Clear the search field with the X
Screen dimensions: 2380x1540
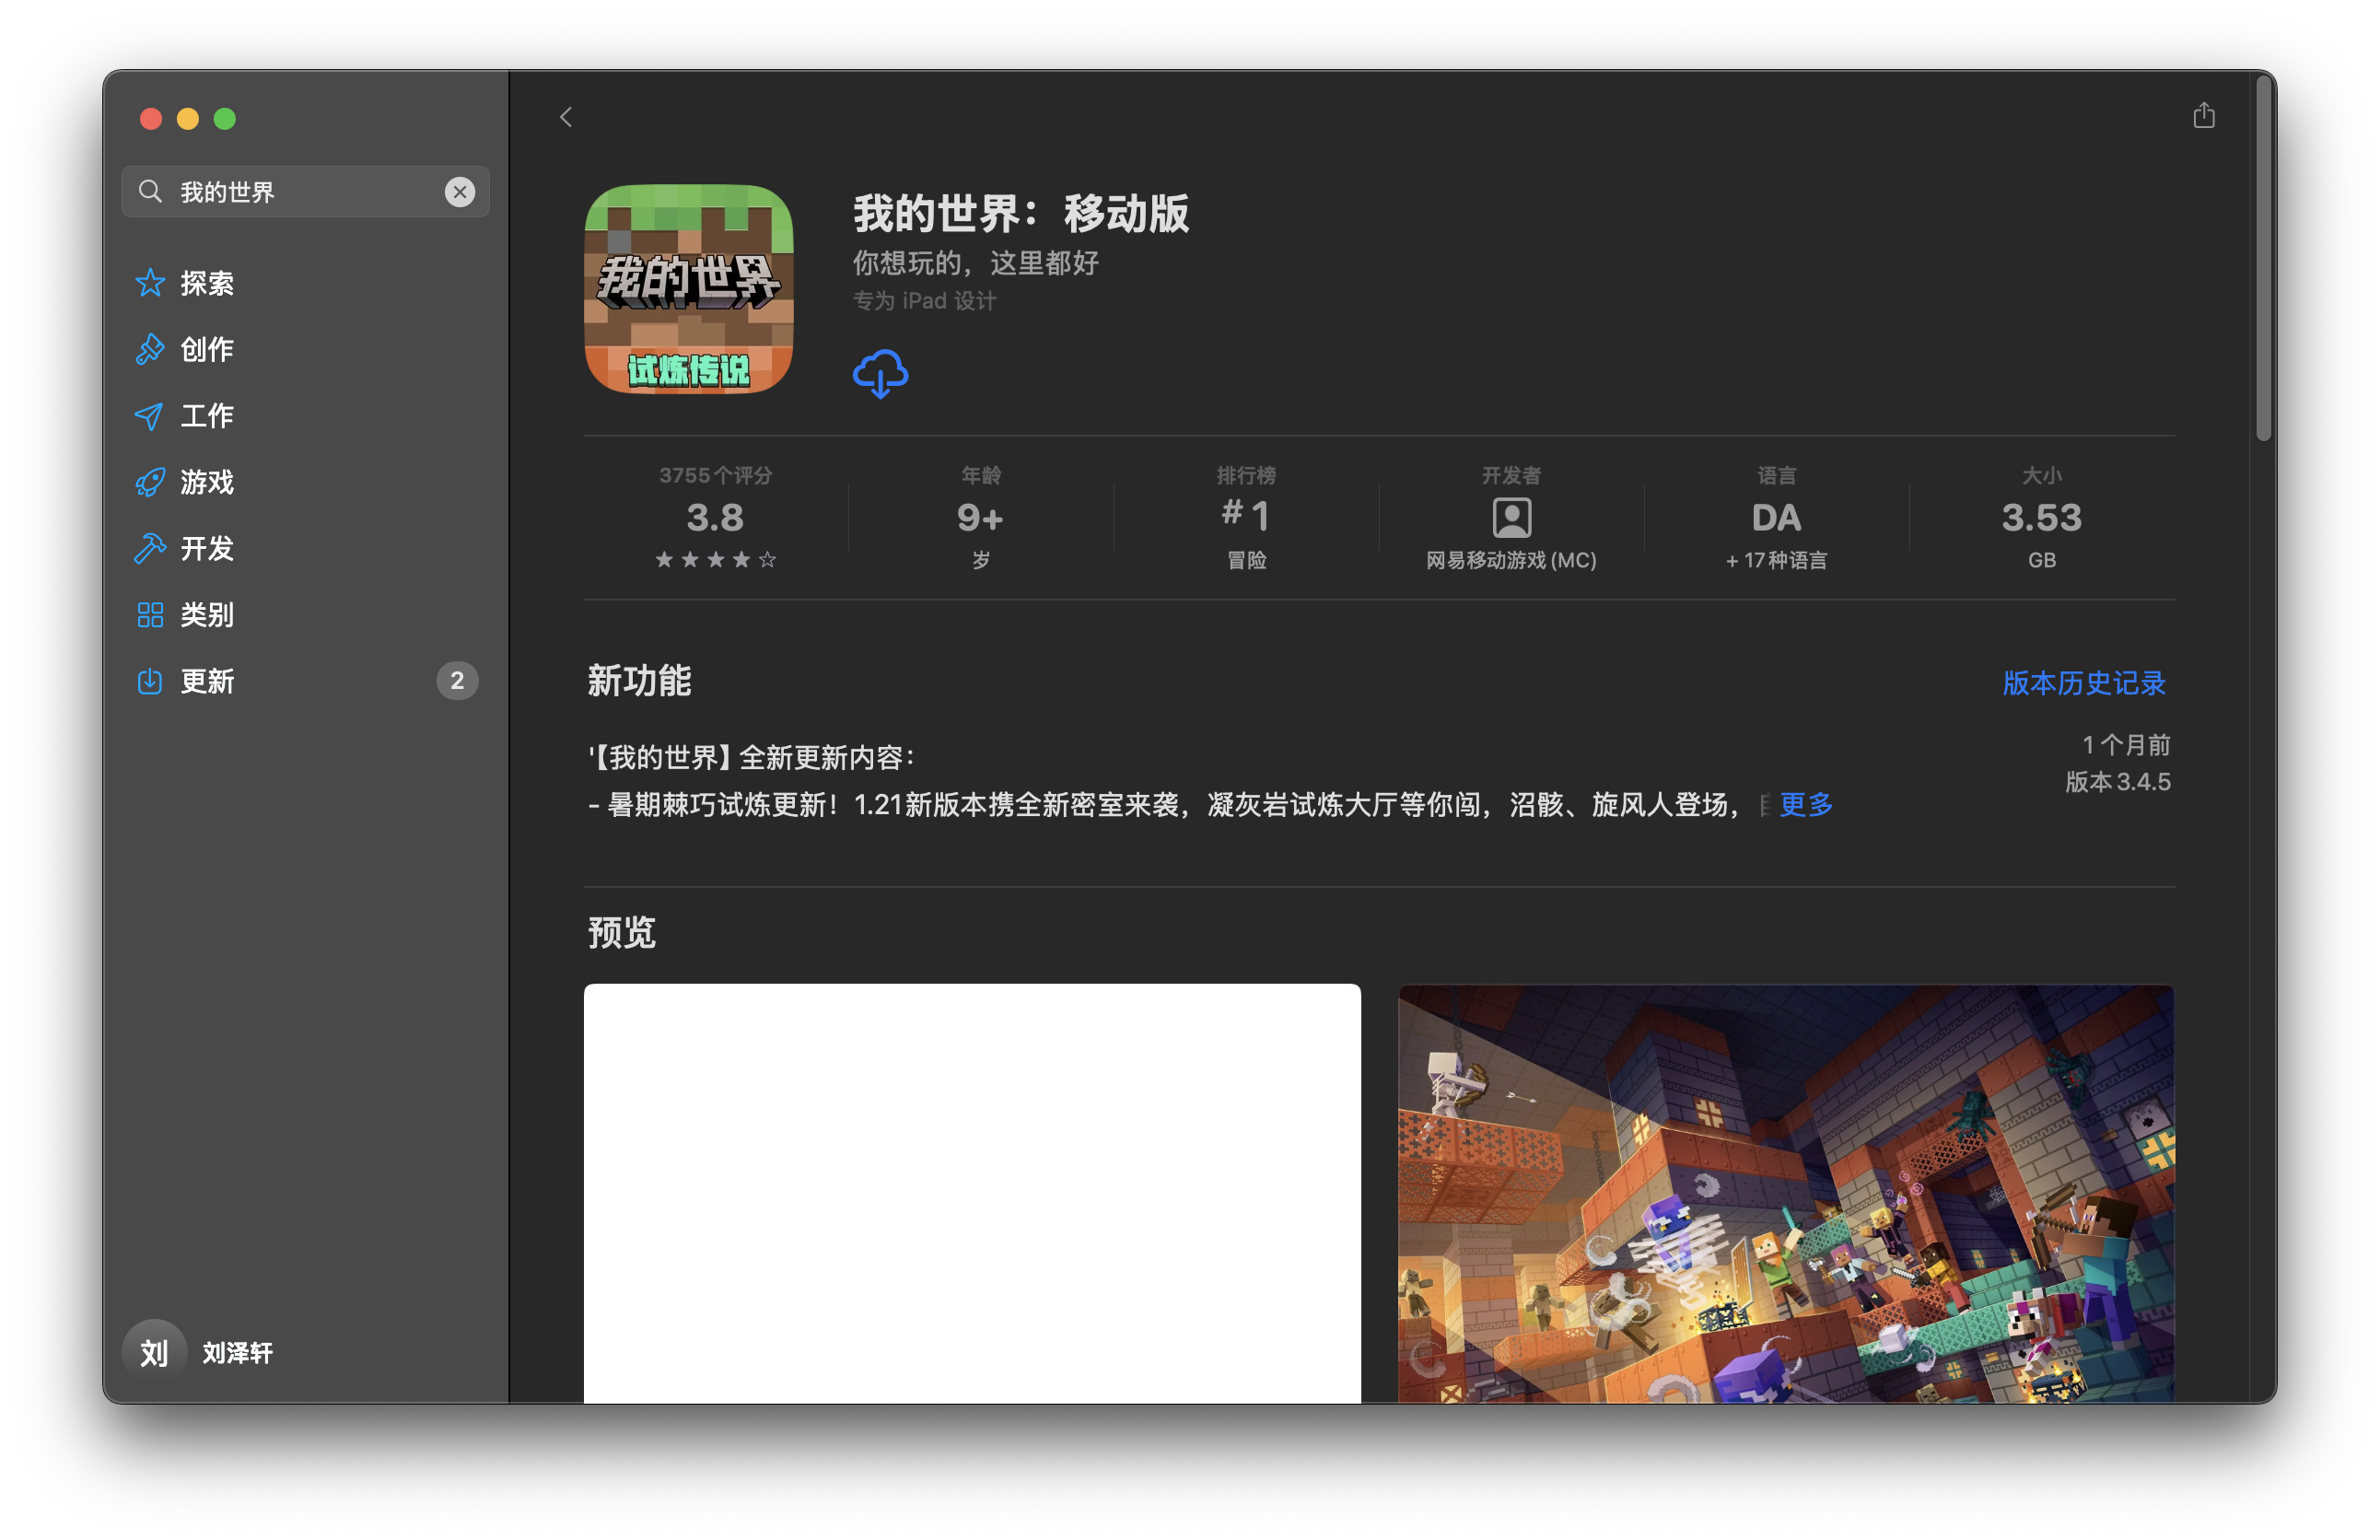(x=460, y=191)
